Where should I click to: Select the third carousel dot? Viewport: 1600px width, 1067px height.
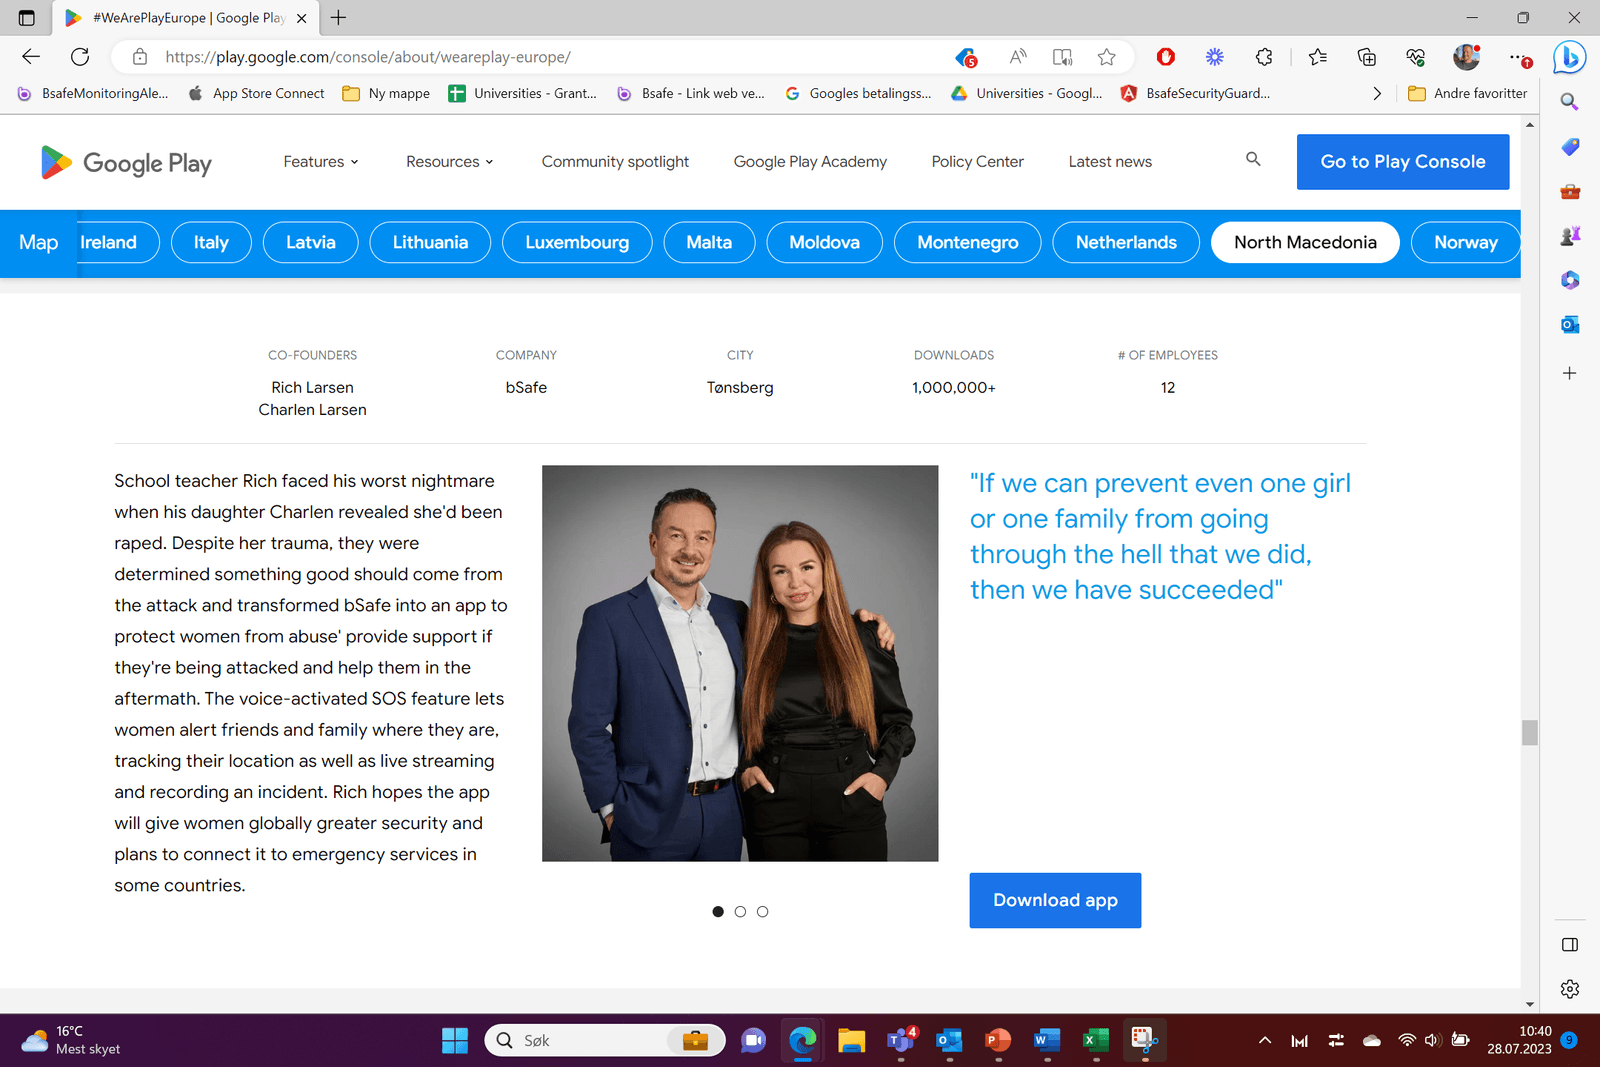763,911
